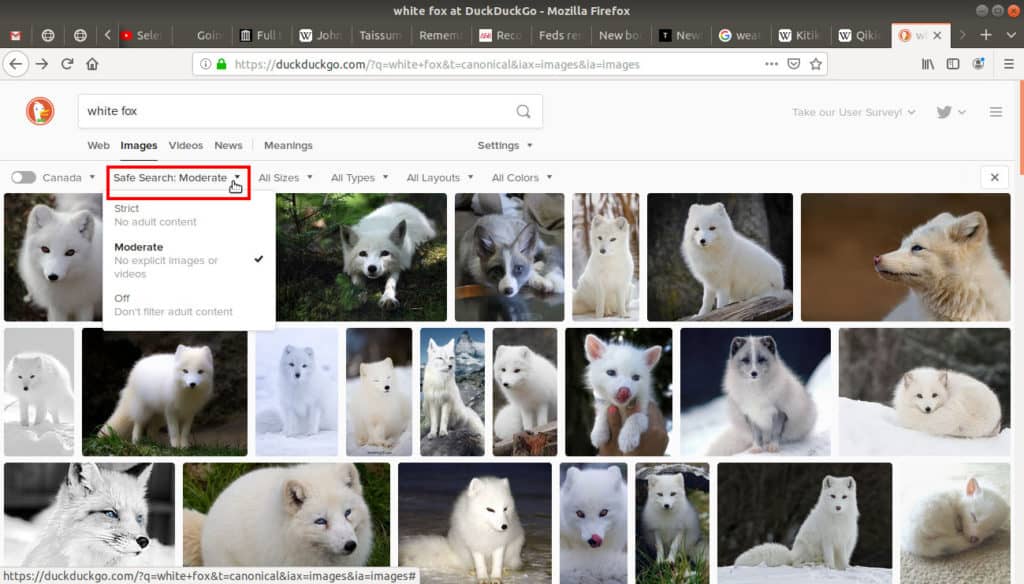Close the active white fox tab
Image resolution: width=1024 pixels, height=584 pixels.
[937, 35]
